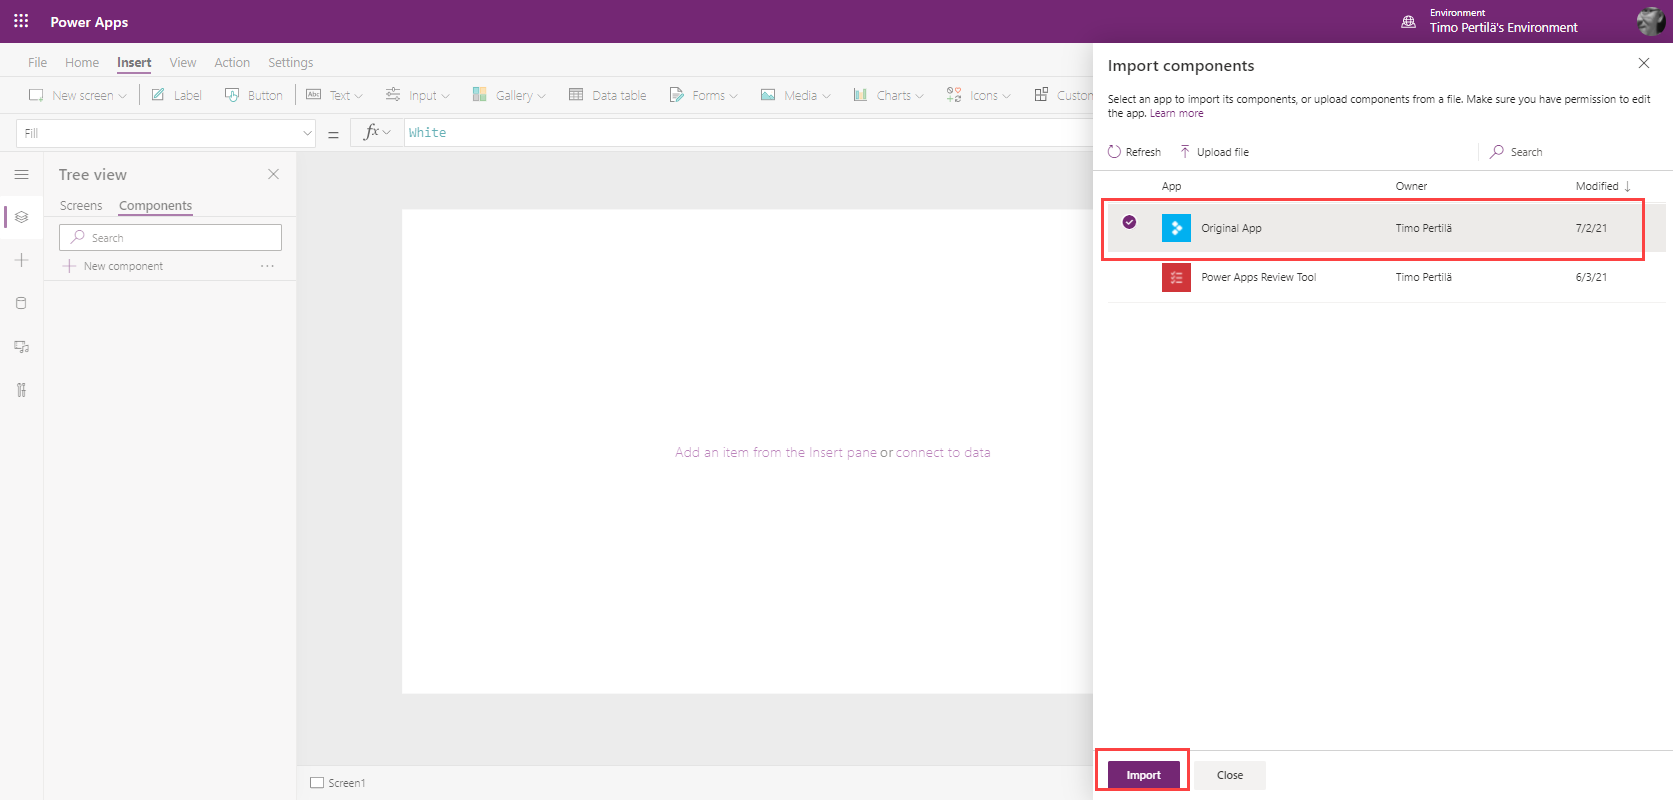
Task: Open the Charts dropdown menu
Action: (888, 95)
